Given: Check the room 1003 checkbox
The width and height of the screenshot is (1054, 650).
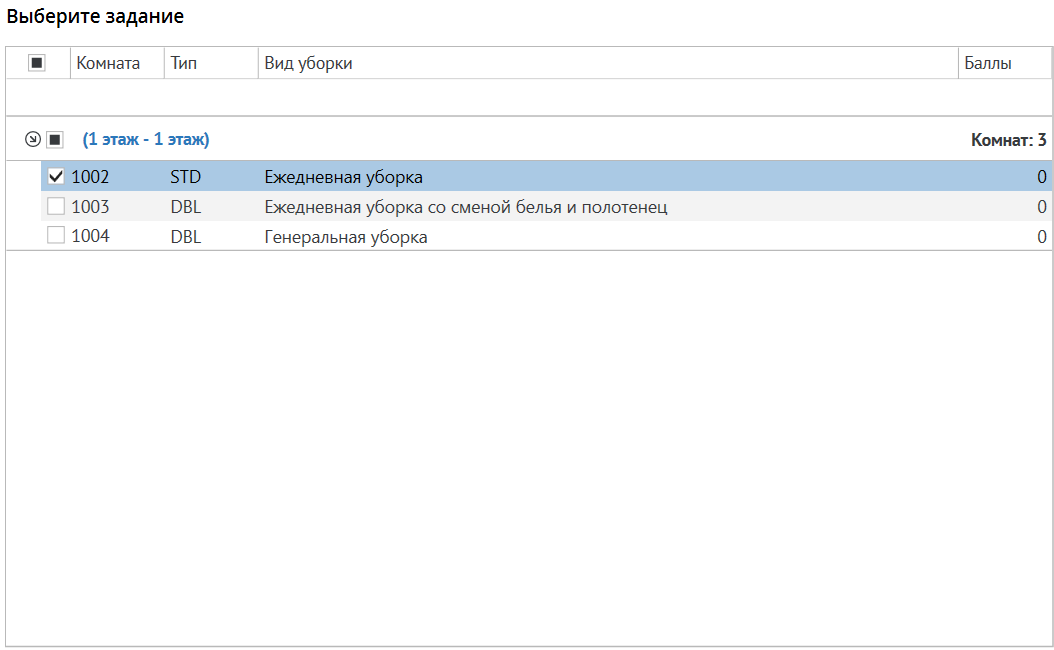Looking at the screenshot, I should pyautogui.click(x=56, y=207).
